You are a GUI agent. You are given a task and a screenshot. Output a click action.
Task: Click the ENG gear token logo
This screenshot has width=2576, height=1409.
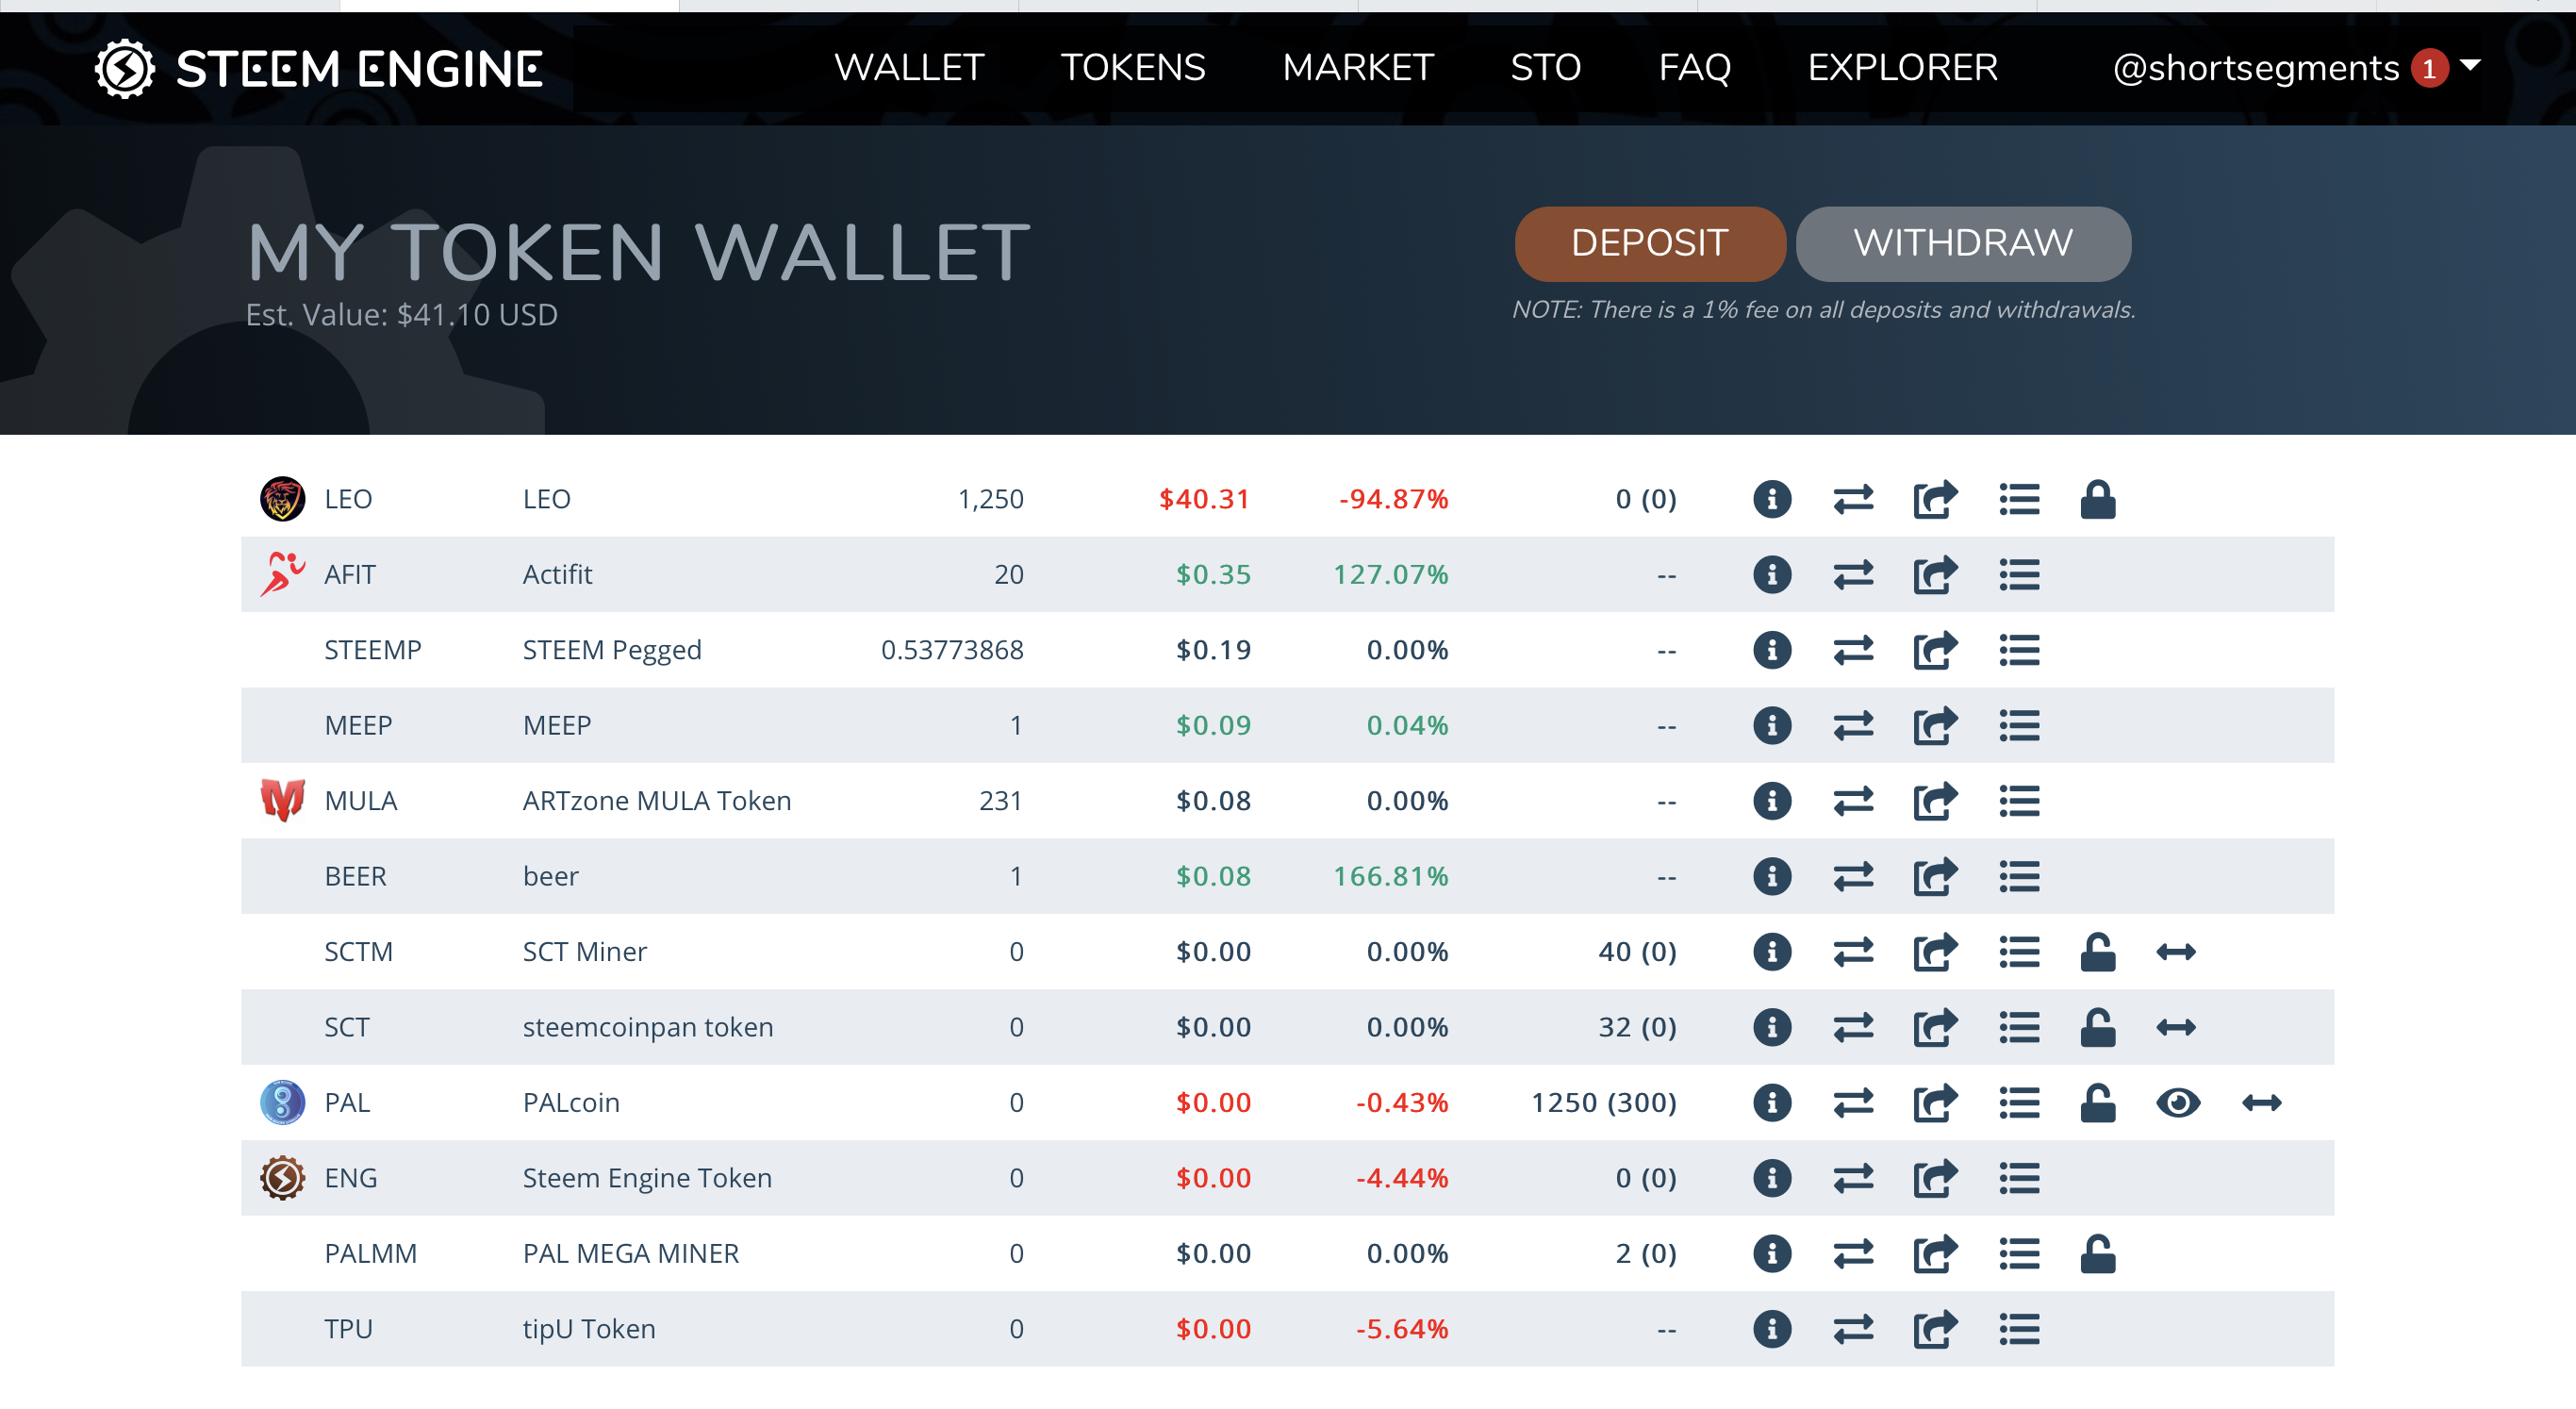tap(282, 1178)
